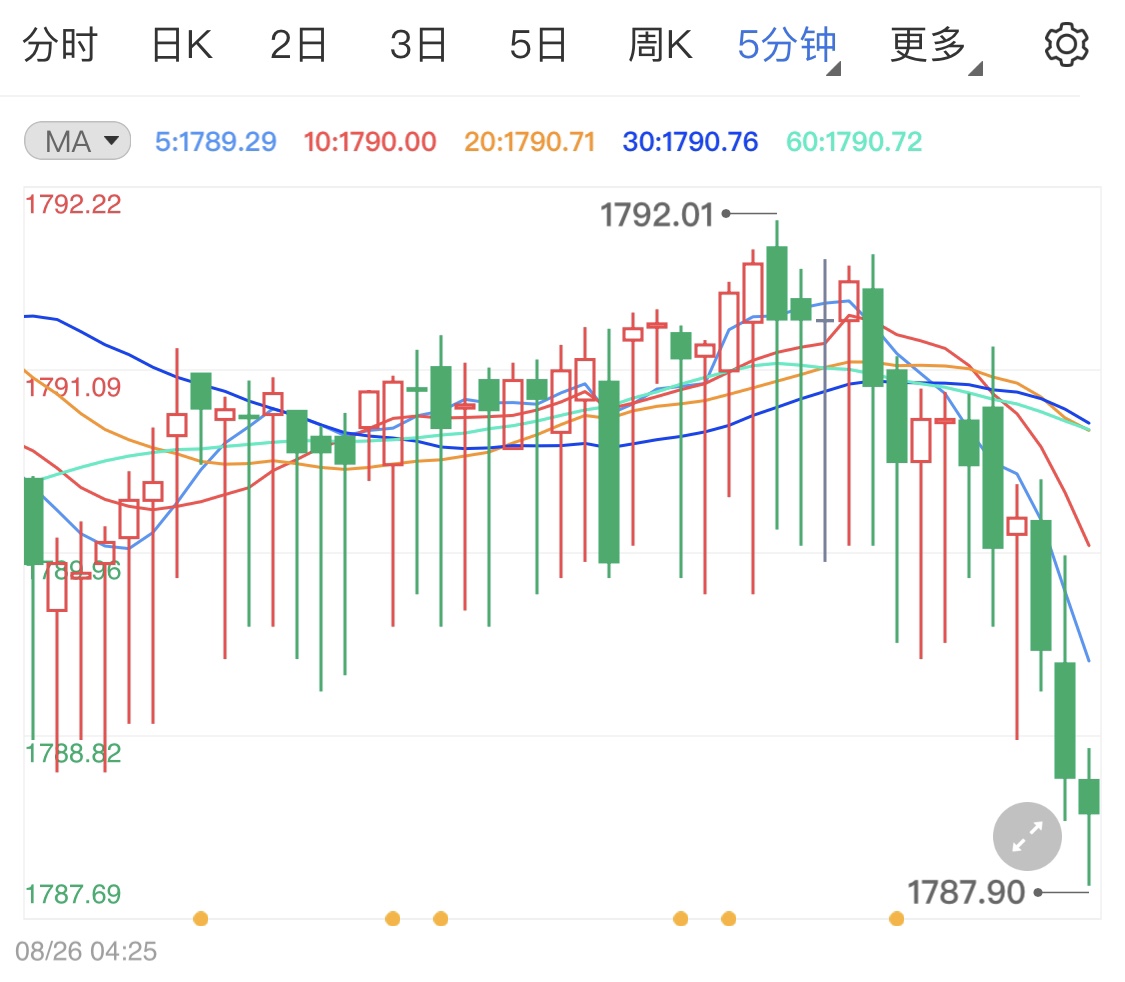Viewport: 1125px width, 982px height.
Task: Open the MA indicator dropdown
Action: pos(77,141)
